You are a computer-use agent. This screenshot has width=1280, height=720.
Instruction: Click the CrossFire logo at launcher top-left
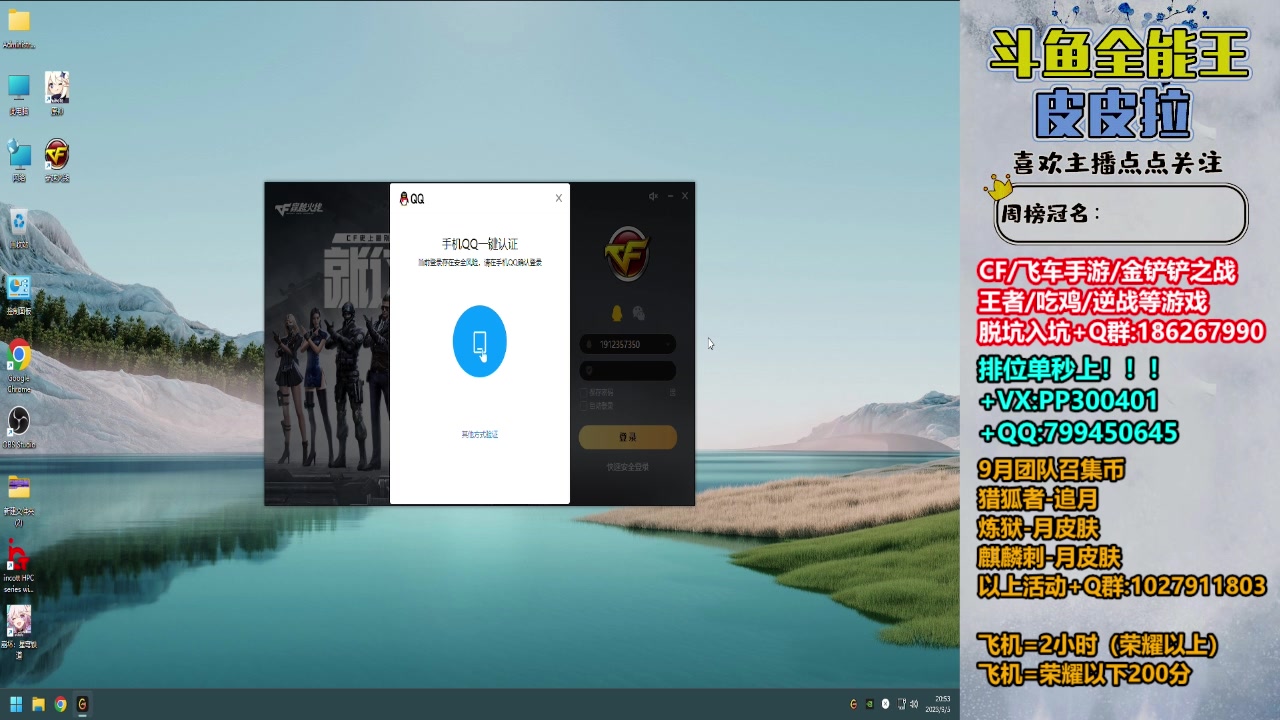coord(299,208)
